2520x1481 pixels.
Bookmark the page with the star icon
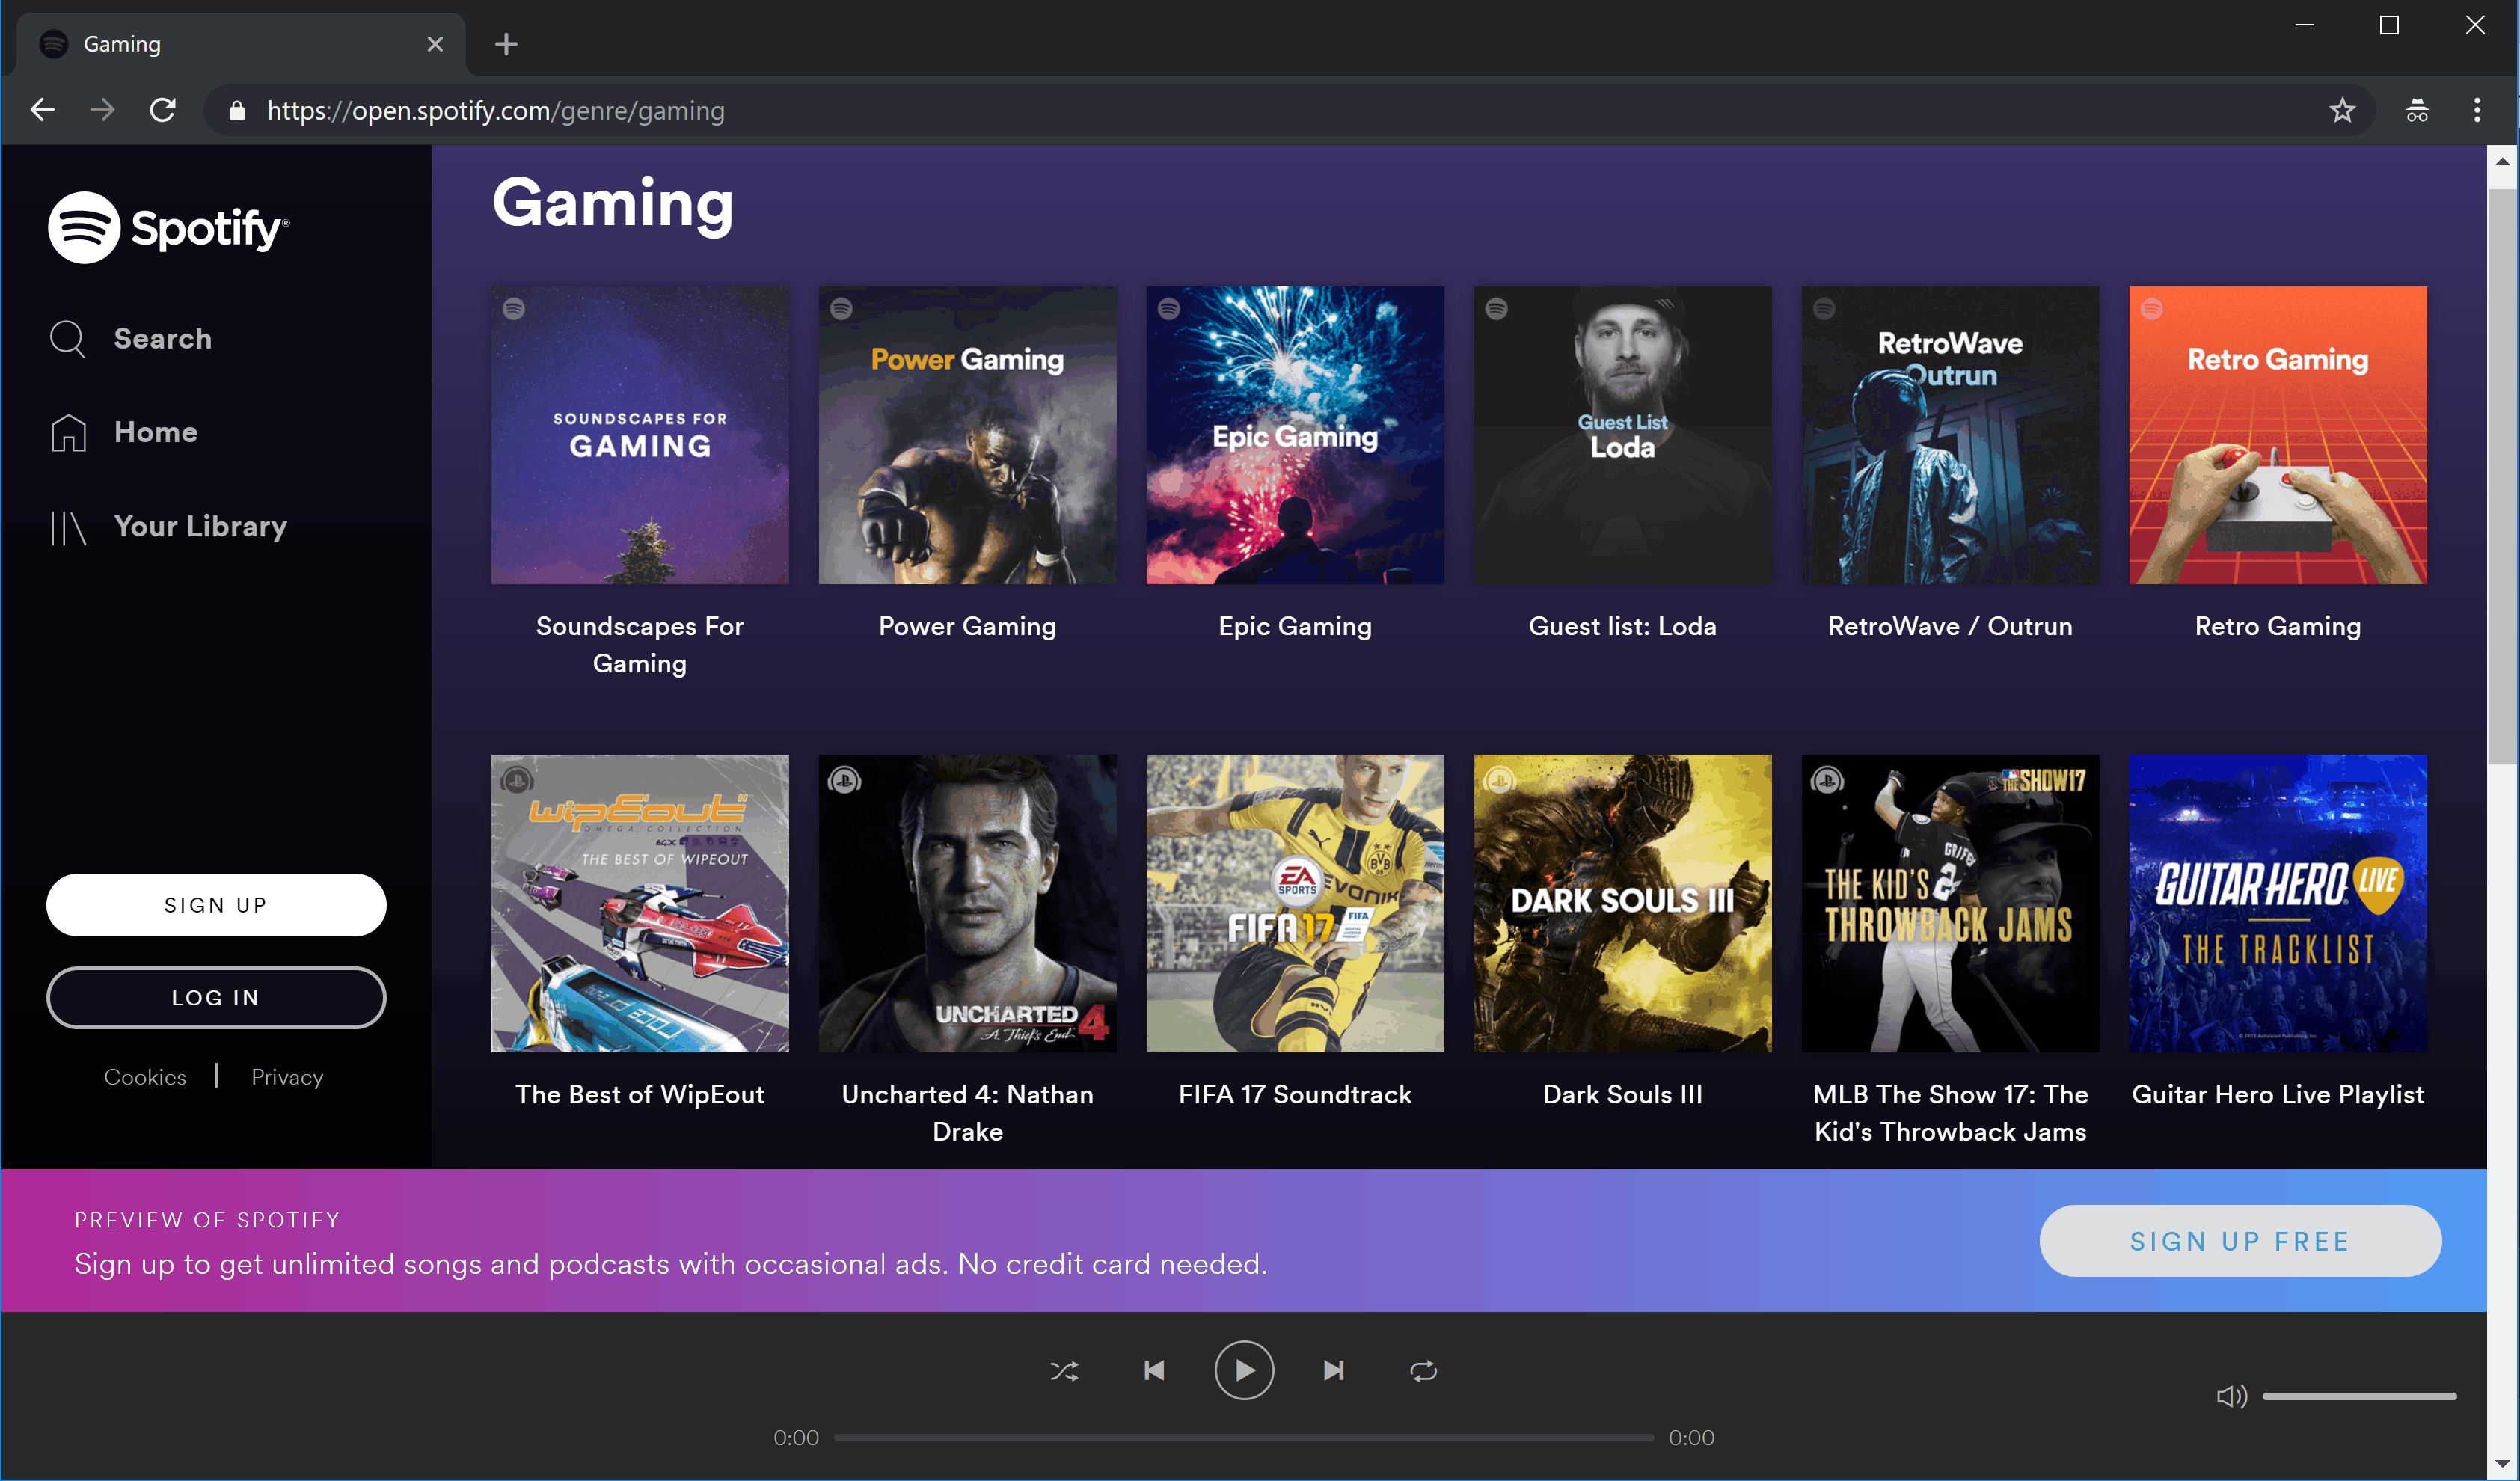pyautogui.click(x=2342, y=110)
